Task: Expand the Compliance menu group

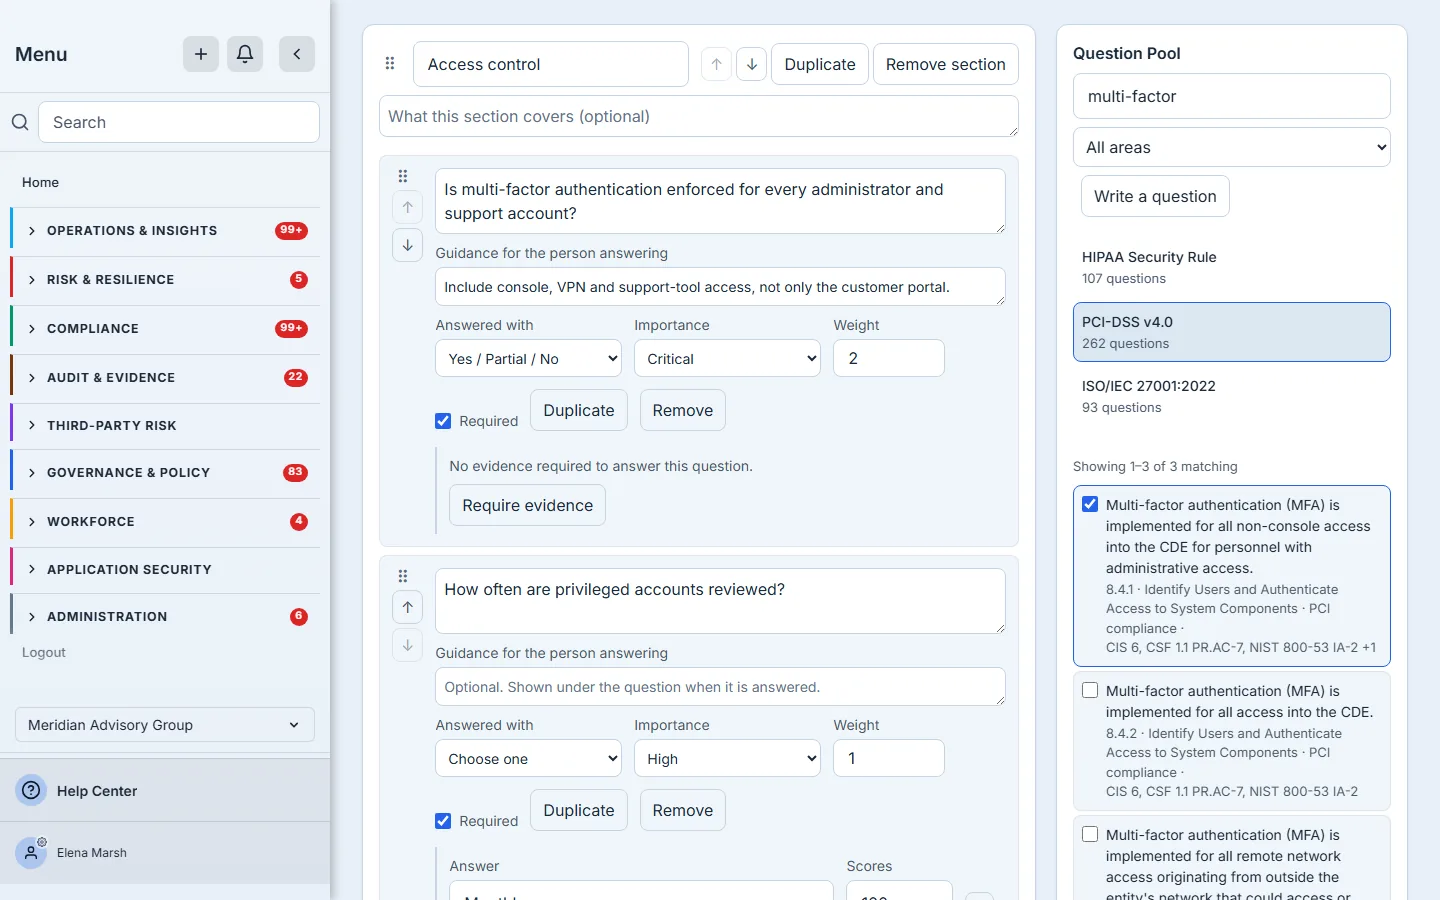Action: (x=165, y=329)
